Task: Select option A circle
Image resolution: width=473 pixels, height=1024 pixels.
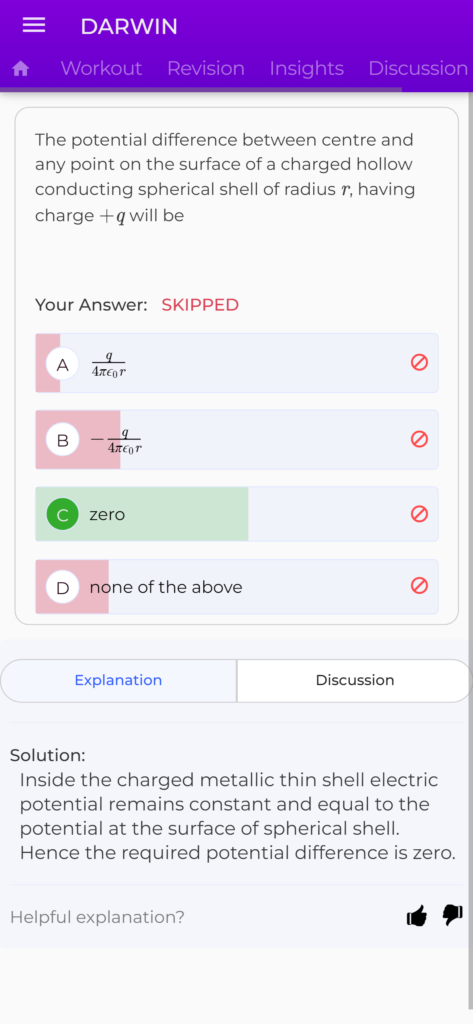Action: click(63, 364)
